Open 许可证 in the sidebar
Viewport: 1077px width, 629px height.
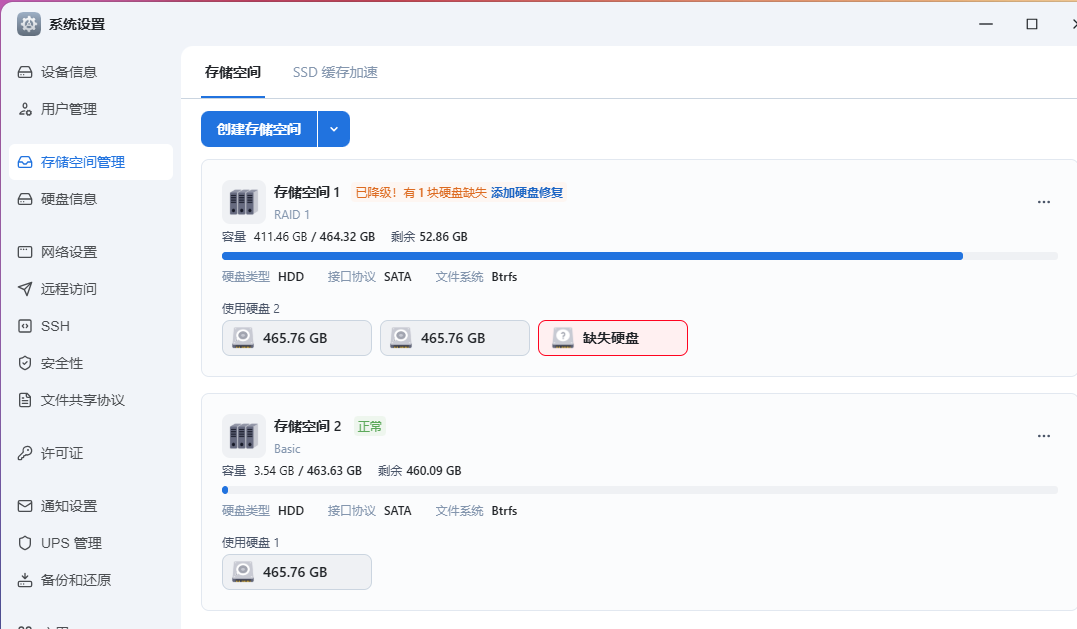[x=91, y=453]
